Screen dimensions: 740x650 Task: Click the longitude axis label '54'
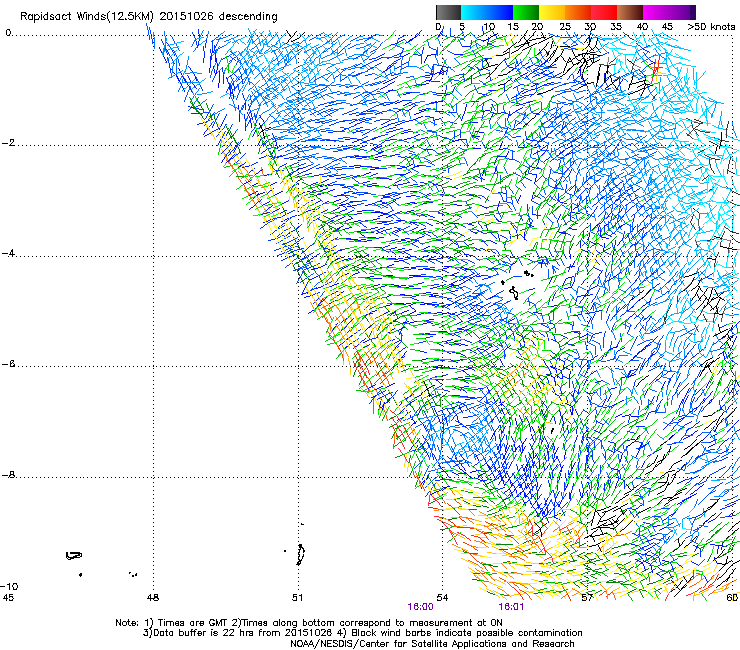click(x=442, y=598)
